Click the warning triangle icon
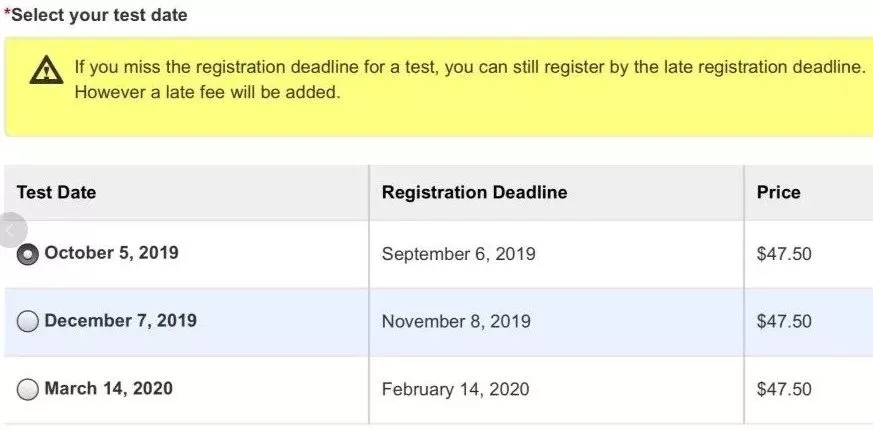This screenshot has height=430, width=873. [46, 70]
